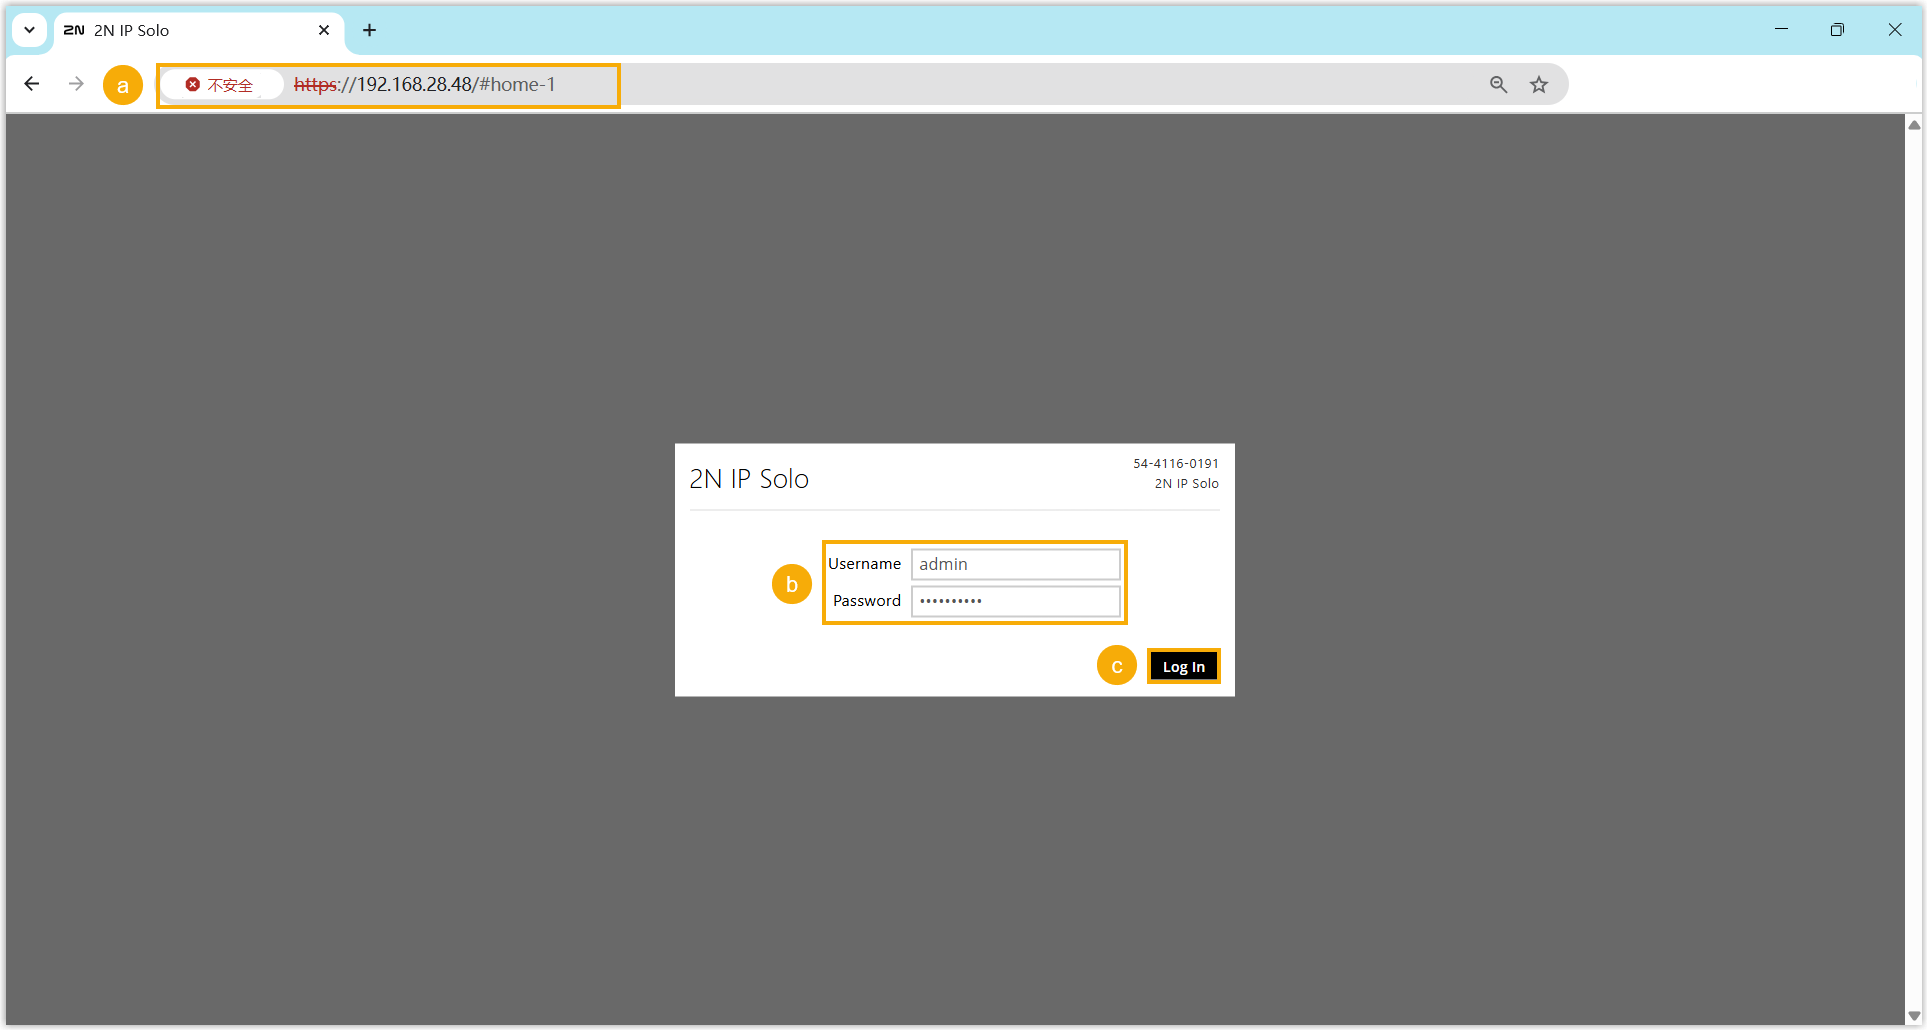The height and width of the screenshot is (1031, 1928).
Task: Click the 2N IP Solo login heading
Action: click(749, 479)
